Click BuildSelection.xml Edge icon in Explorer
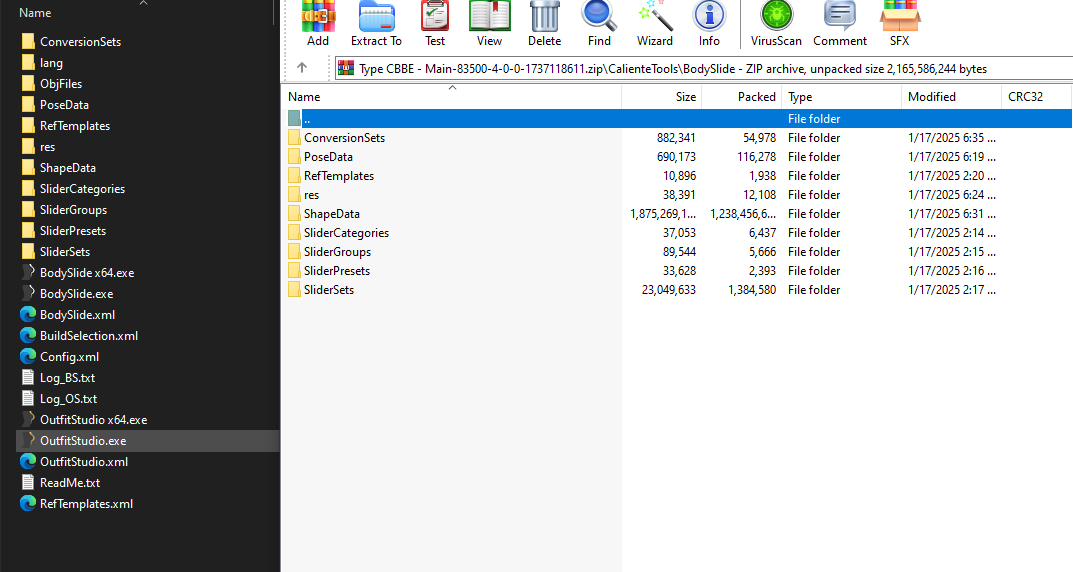 tap(28, 335)
